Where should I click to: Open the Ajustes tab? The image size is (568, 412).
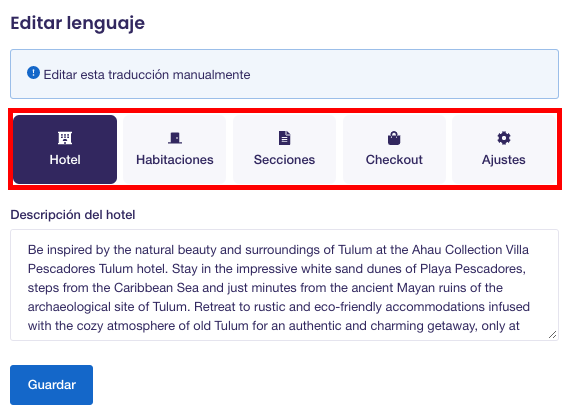[x=504, y=150]
